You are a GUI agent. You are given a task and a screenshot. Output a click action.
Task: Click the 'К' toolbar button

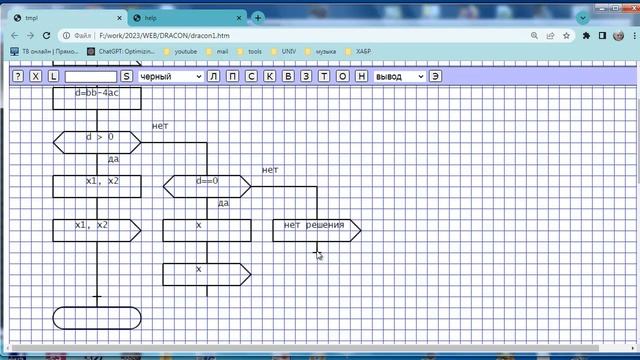(269, 76)
